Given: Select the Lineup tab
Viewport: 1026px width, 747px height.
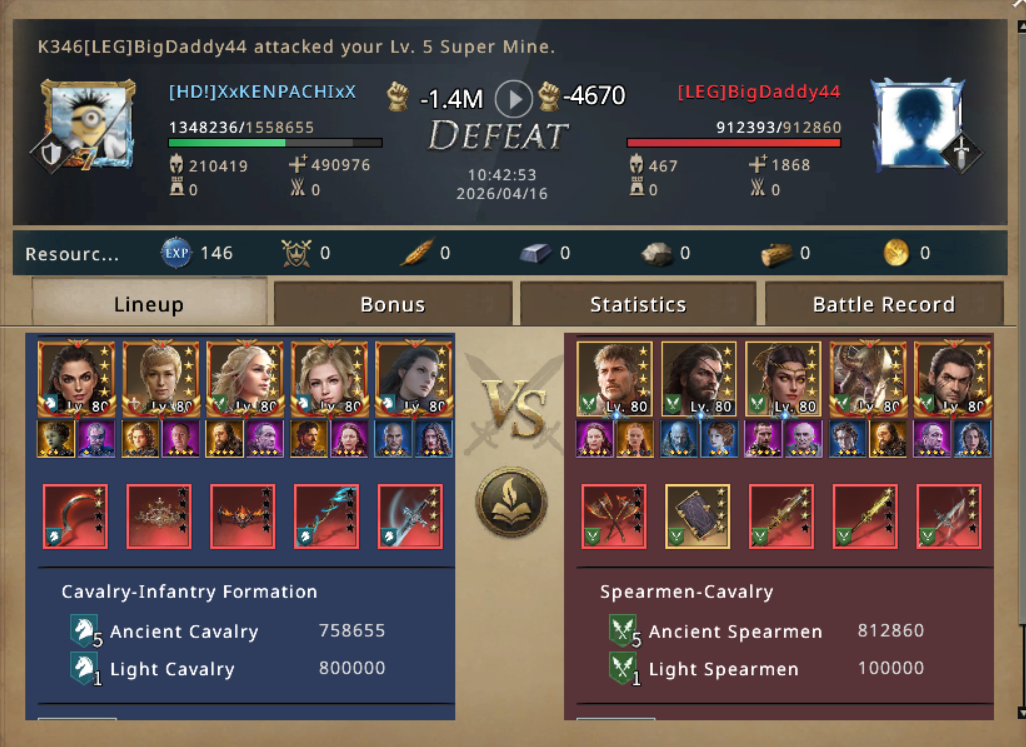Looking at the screenshot, I should 149,303.
